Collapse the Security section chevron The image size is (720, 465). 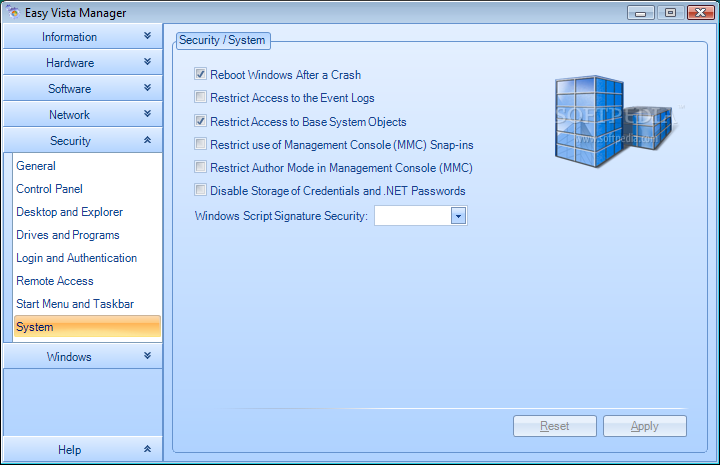[x=147, y=140]
